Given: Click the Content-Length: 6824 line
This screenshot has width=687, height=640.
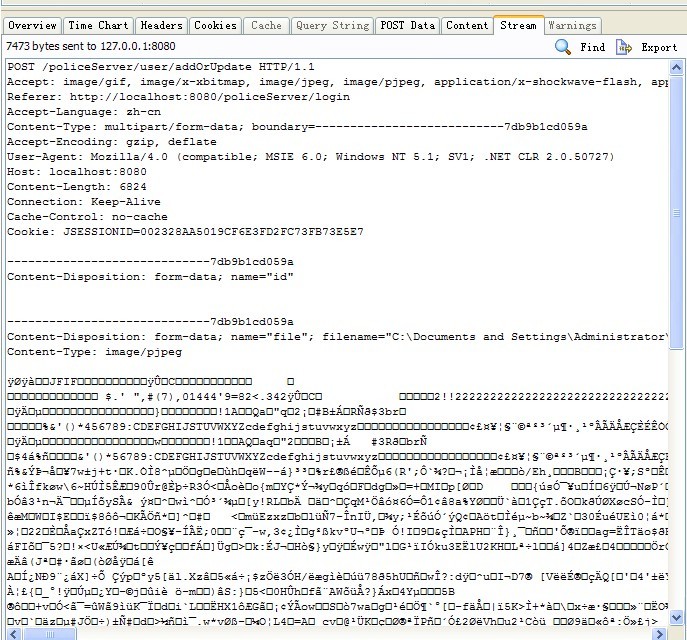Looking at the screenshot, I should [x=77, y=187].
